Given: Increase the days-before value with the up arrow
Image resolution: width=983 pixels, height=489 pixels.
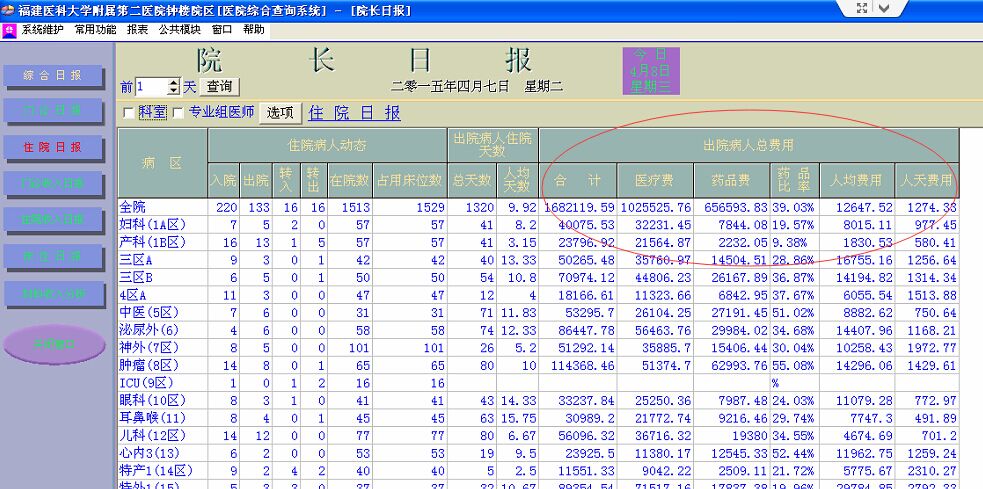Looking at the screenshot, I should coord(174,83).
